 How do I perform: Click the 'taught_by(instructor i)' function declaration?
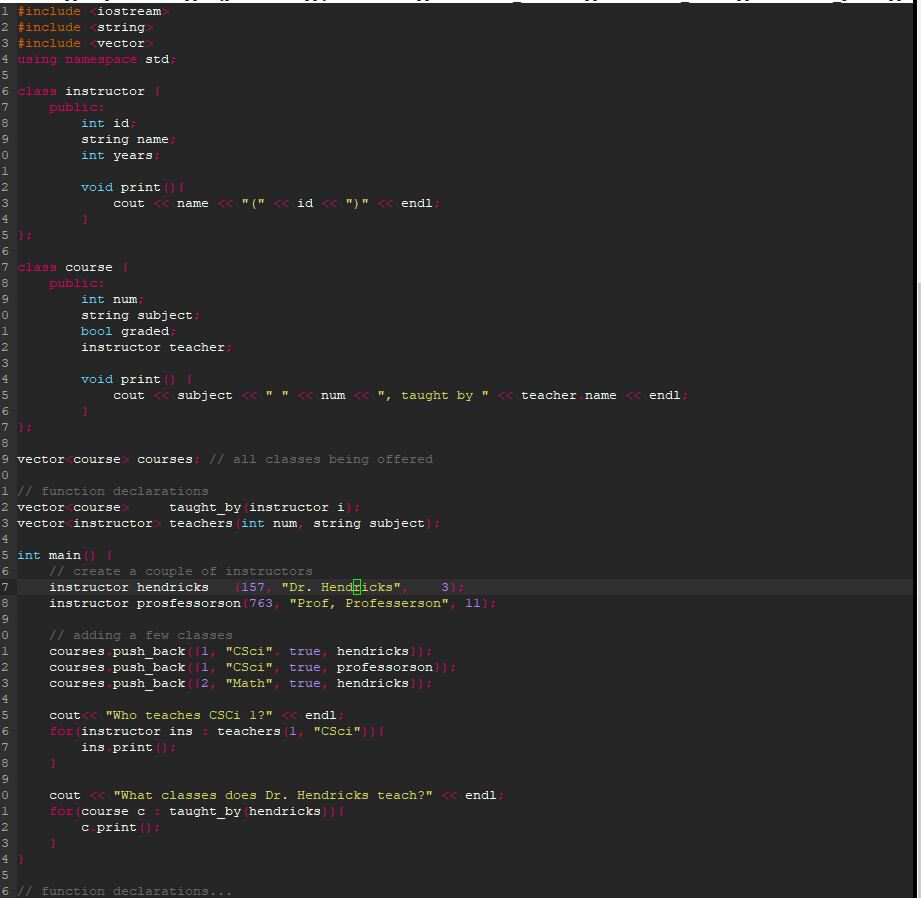click(x=263, y=507)
